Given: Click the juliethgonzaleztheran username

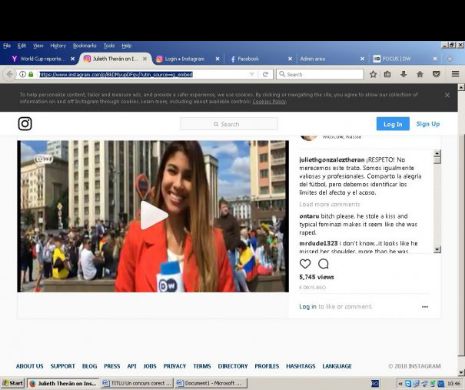Looking at the screenshot, I should (x=332, y=160).
